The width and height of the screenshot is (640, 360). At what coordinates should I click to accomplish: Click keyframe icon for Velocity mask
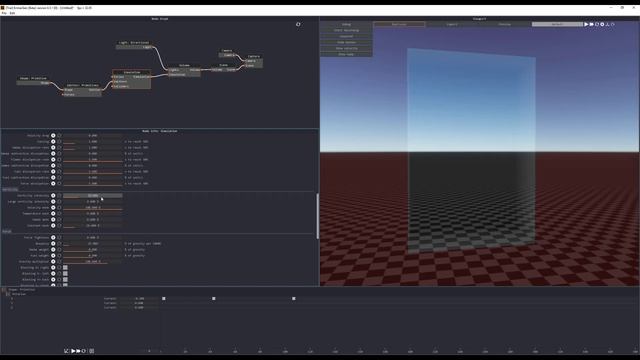[x=53, y=207]
